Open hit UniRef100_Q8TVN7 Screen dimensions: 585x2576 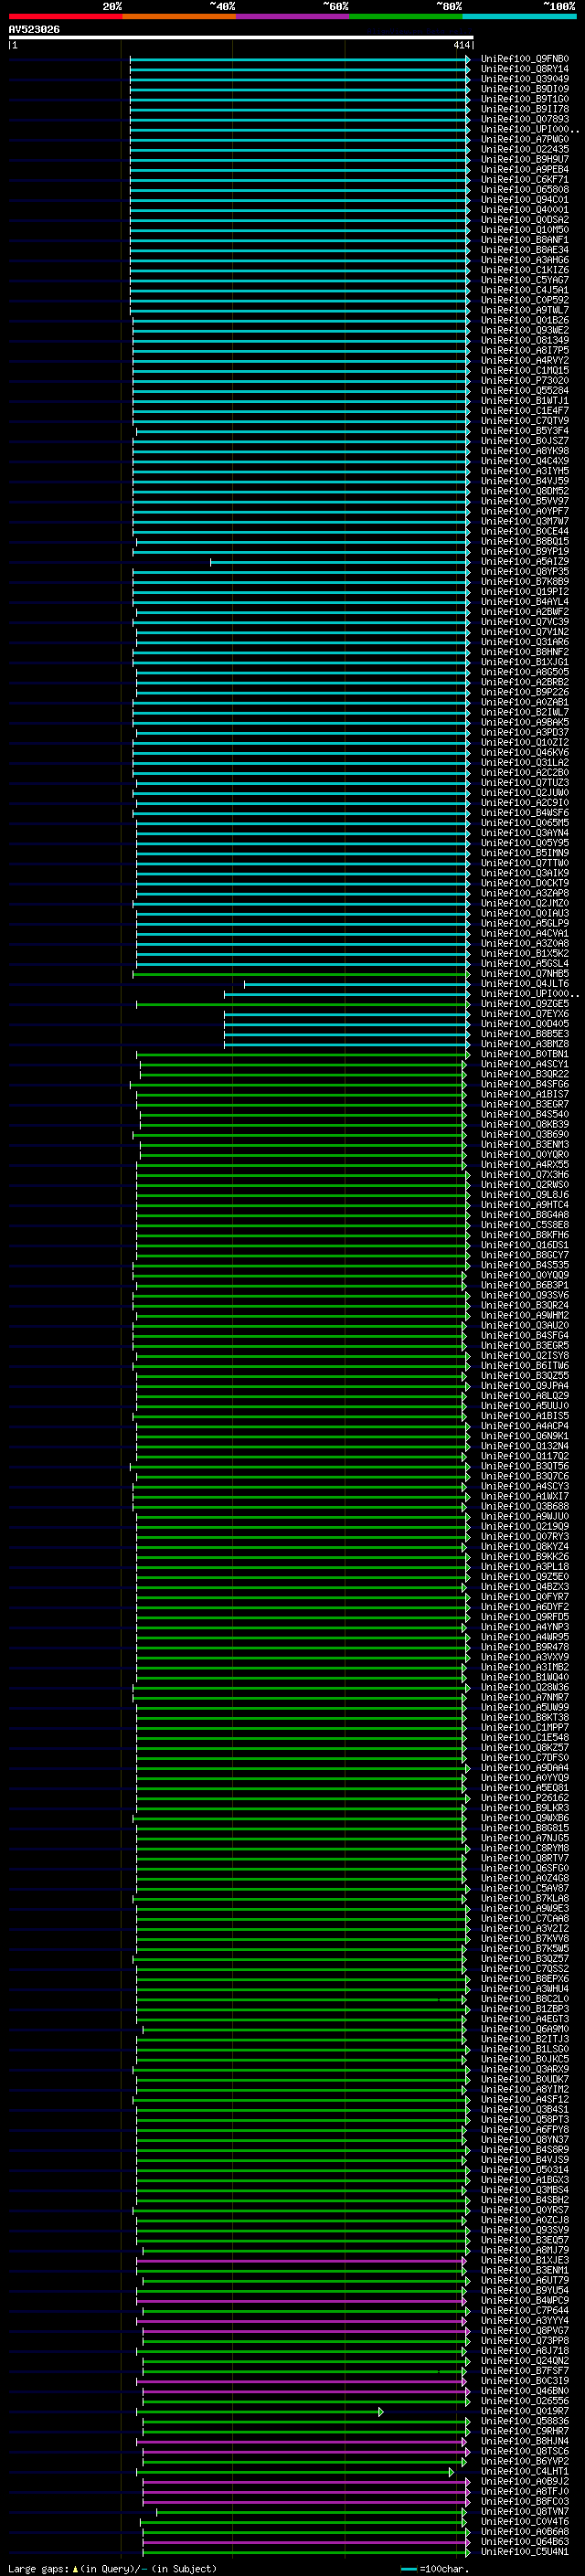coord(524,2511)
